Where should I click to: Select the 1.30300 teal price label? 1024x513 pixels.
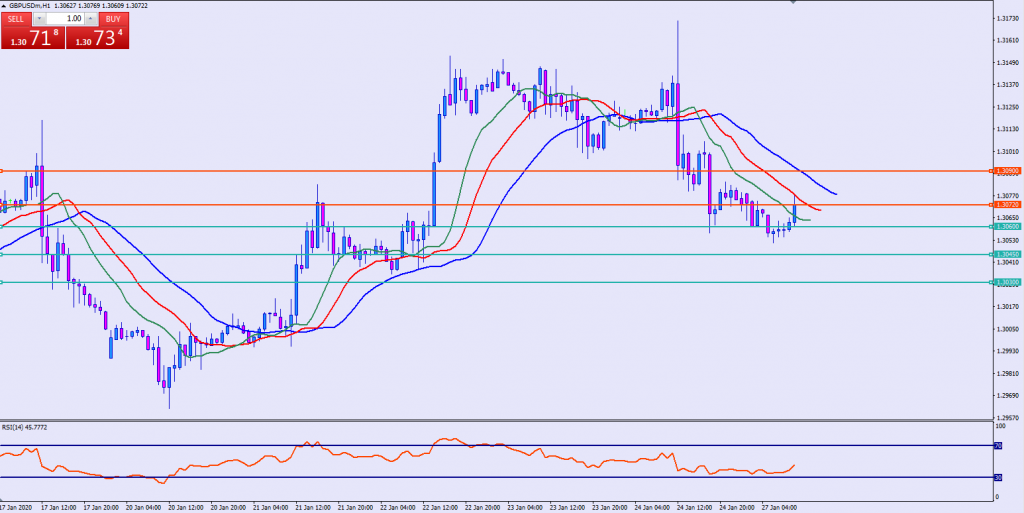pyautogui.click(x=1007, y=282)
